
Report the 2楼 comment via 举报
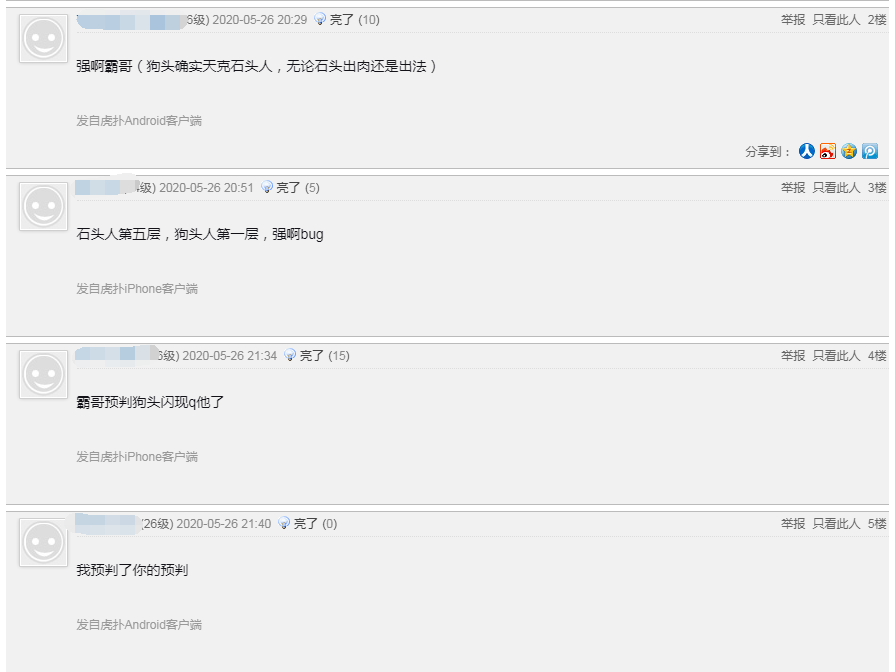coord(793,20)
